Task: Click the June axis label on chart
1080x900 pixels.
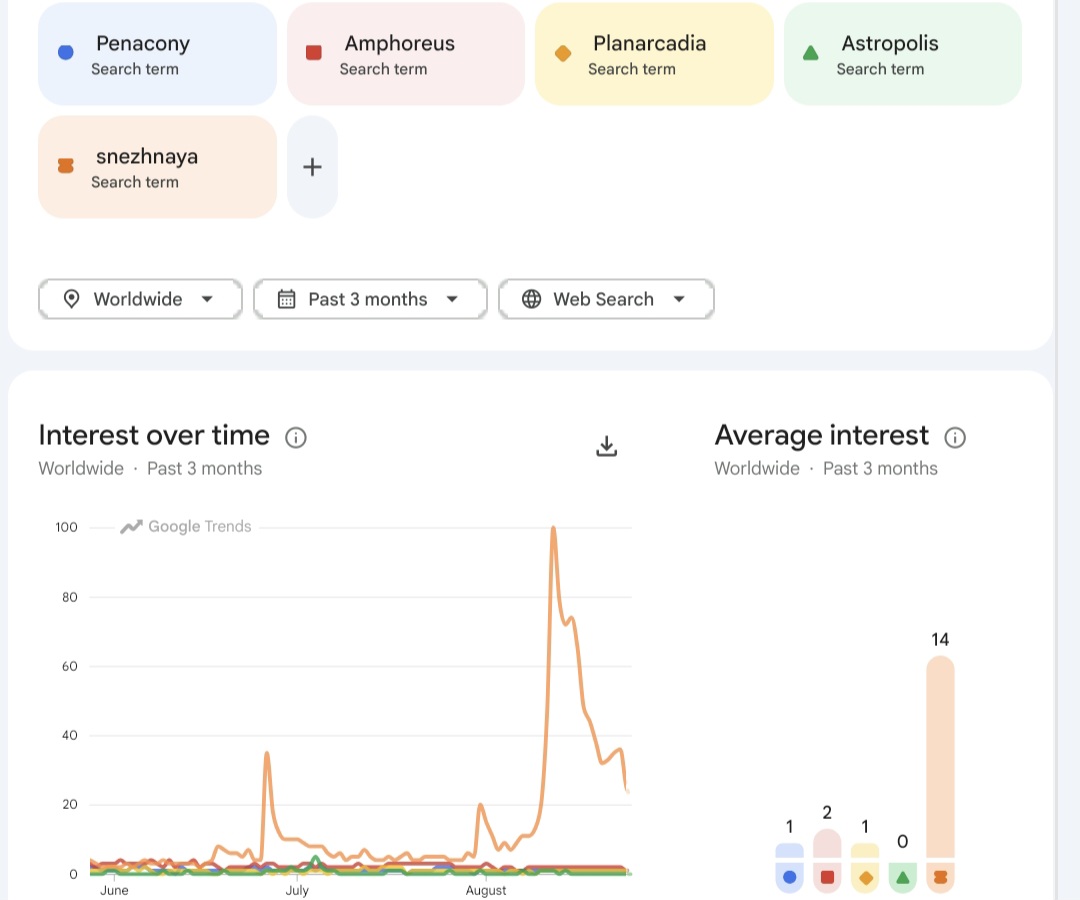Action: [x=114, y=890]
